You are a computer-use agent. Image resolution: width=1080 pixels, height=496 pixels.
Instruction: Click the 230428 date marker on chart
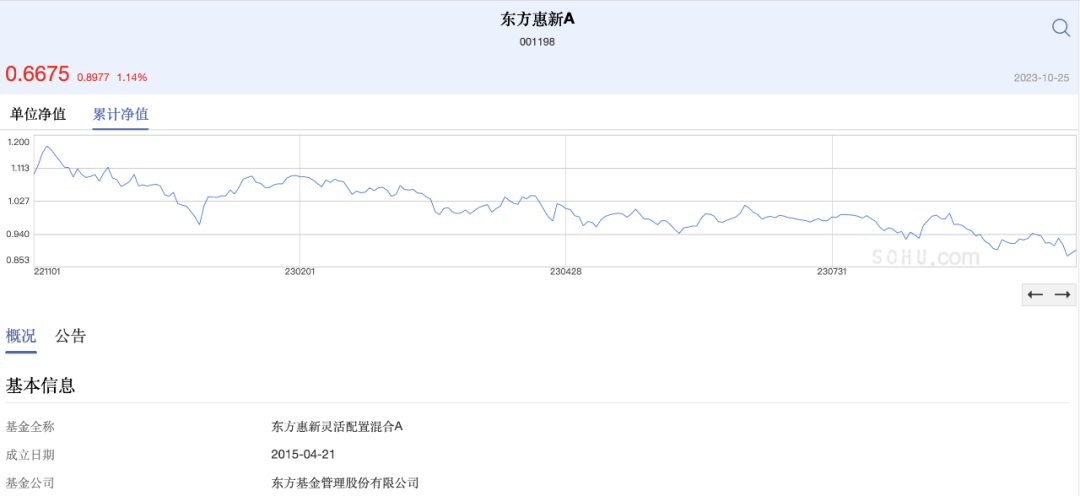(x=565, y=272)
